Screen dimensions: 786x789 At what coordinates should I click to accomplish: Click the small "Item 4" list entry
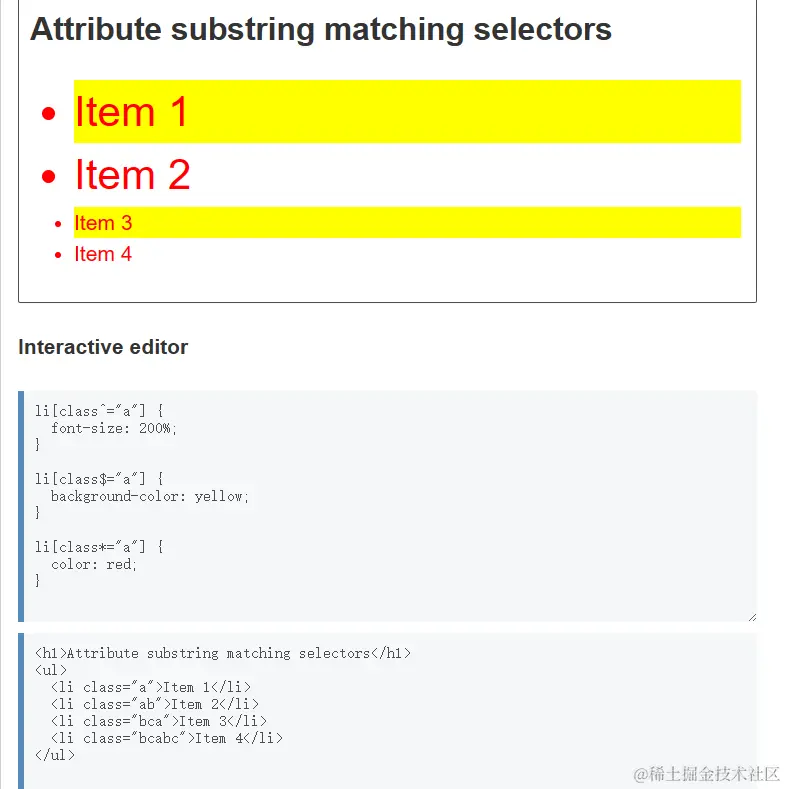(103, 254)
